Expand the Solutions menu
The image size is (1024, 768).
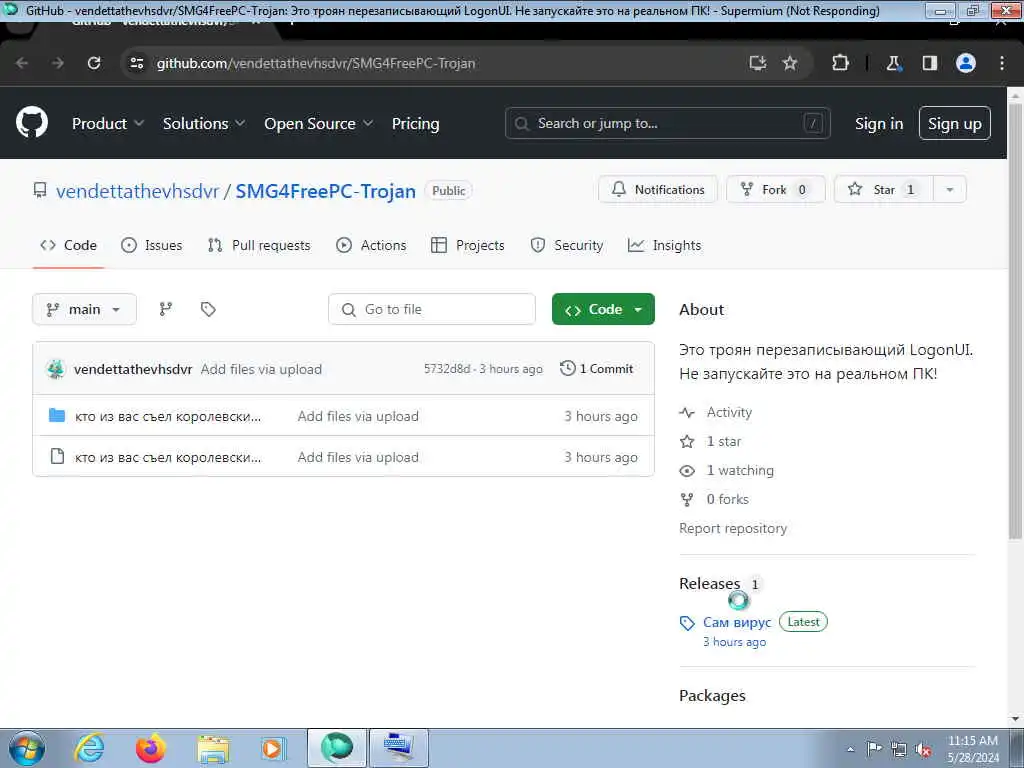click(204, 123)
